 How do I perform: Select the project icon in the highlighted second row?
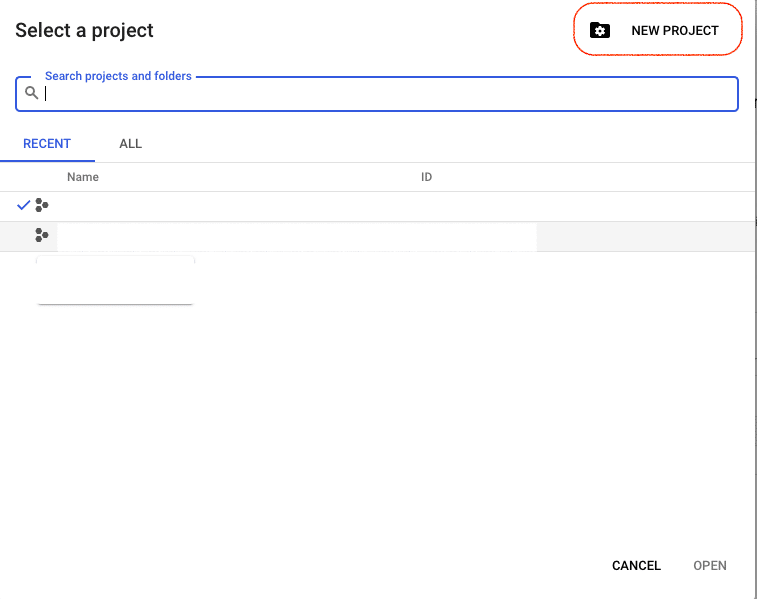tap(41, 235)
